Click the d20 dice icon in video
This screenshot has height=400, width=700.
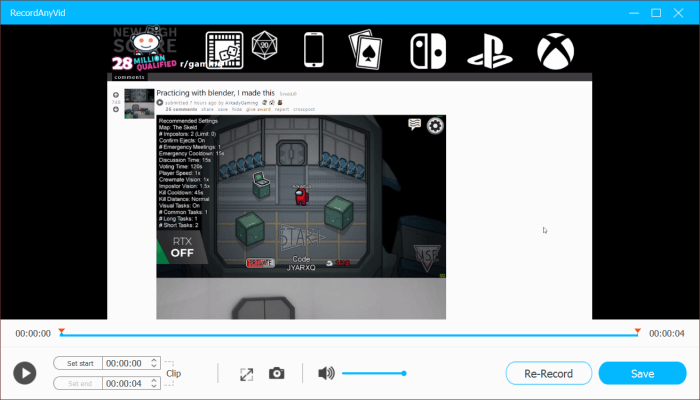click(x=264, y=45)
